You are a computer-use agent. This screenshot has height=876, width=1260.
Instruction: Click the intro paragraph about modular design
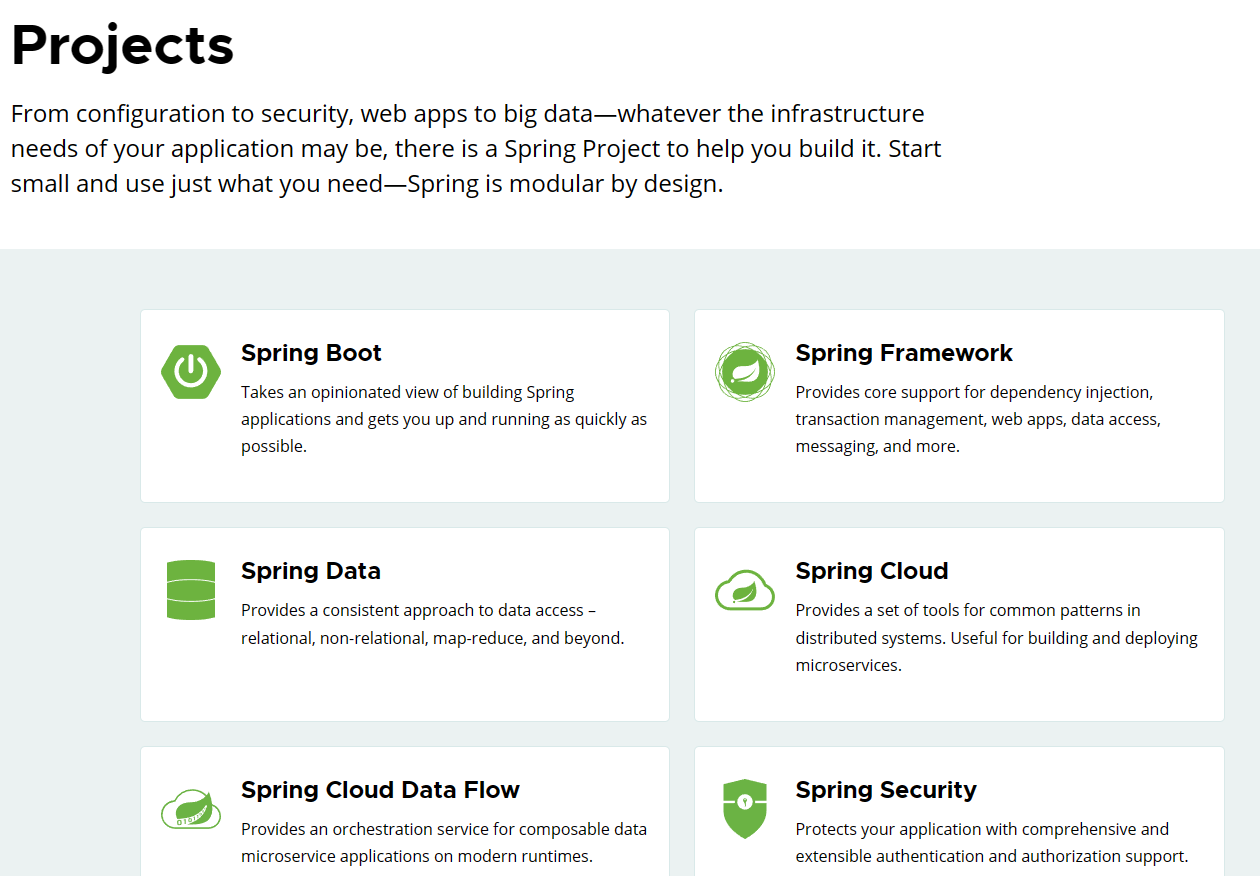coord(476,149)
